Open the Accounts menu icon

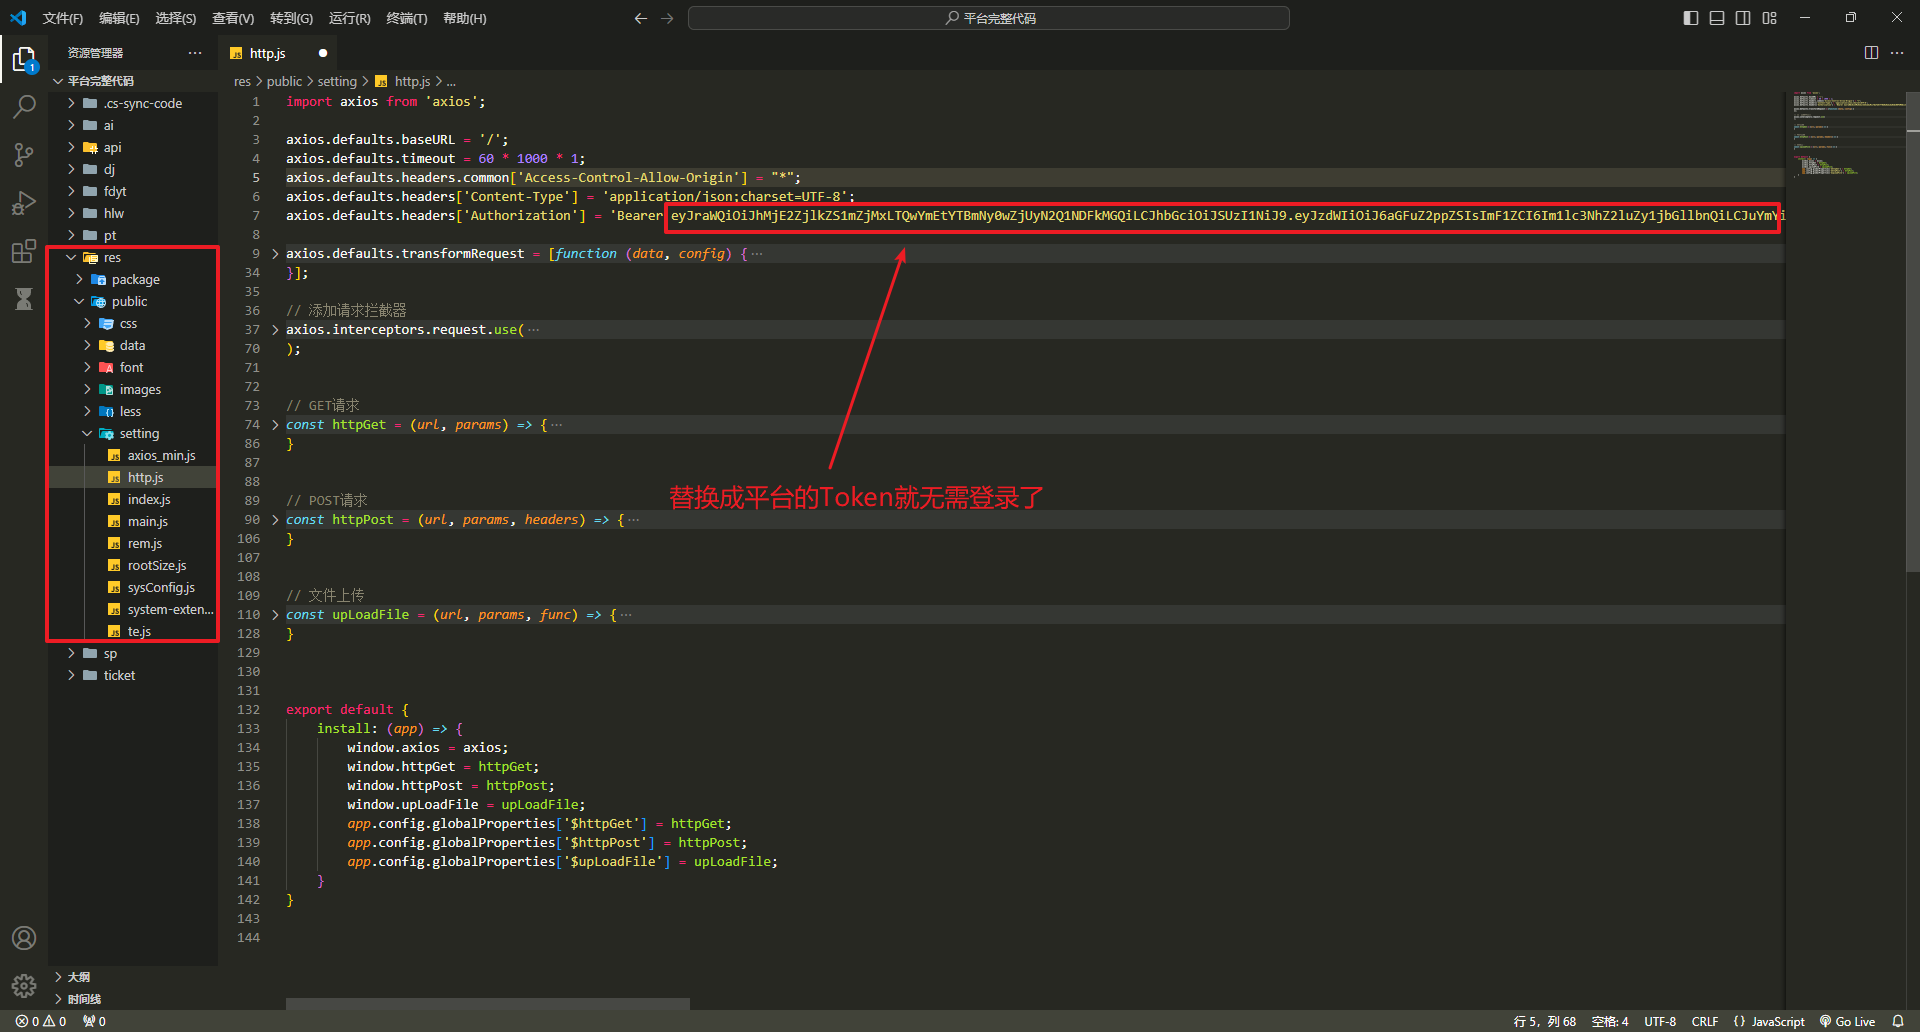(24, 938)
